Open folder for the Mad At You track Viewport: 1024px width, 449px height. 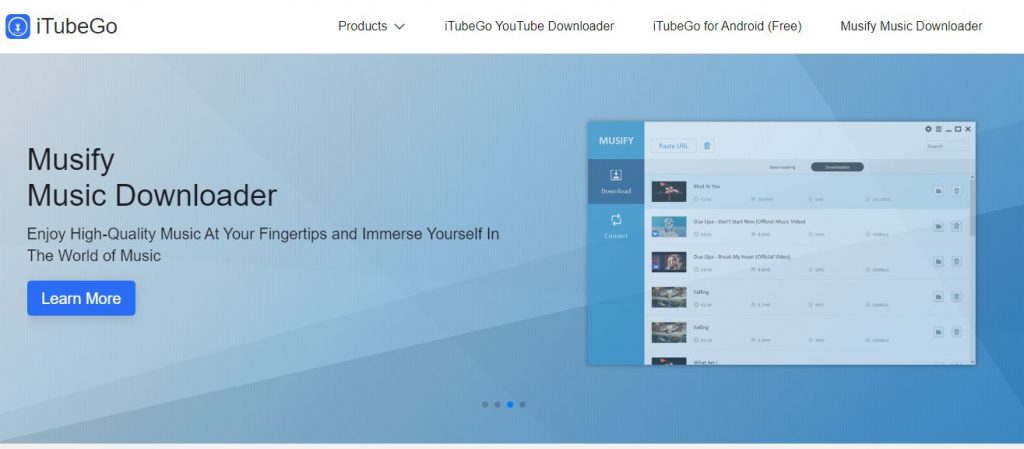pos(938,190)
